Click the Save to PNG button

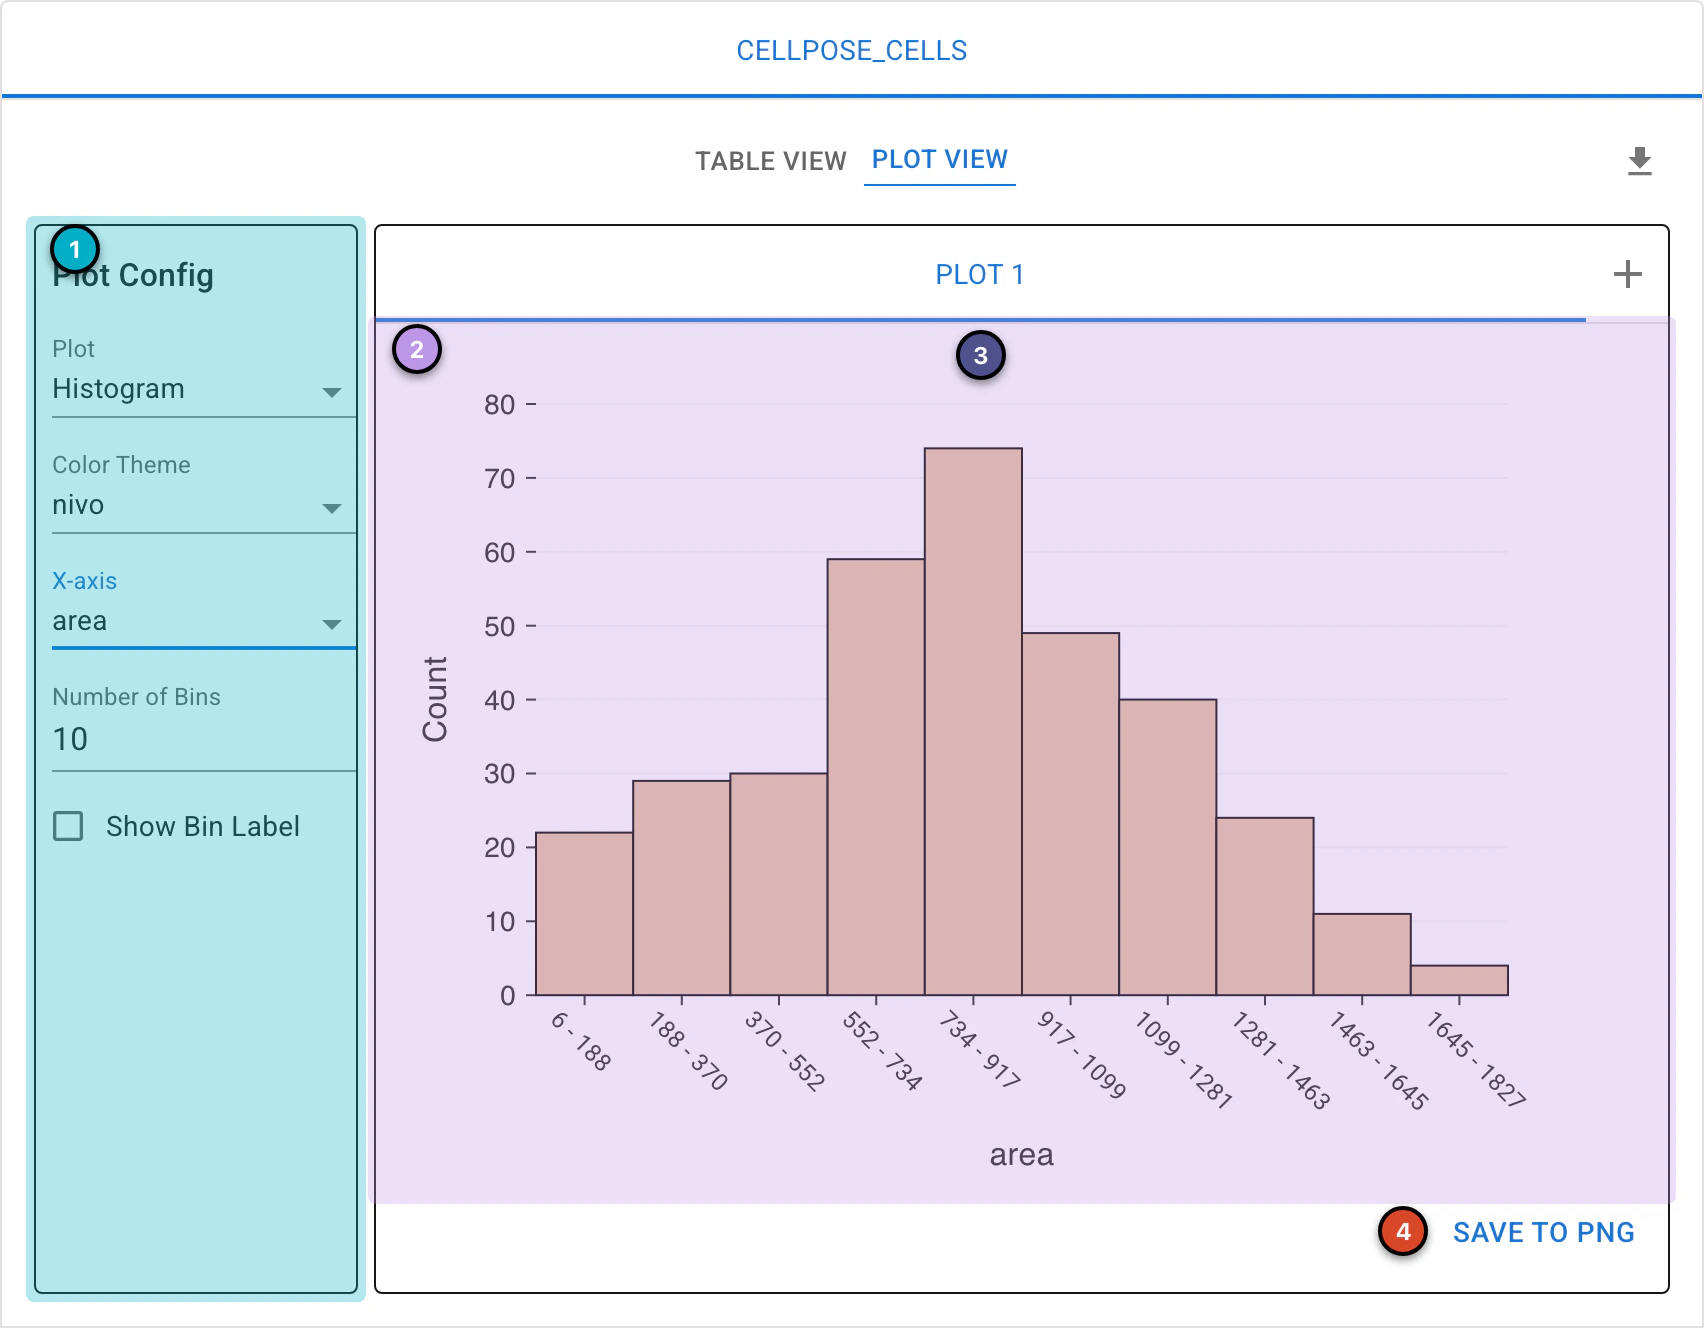pos(1543,1232)
